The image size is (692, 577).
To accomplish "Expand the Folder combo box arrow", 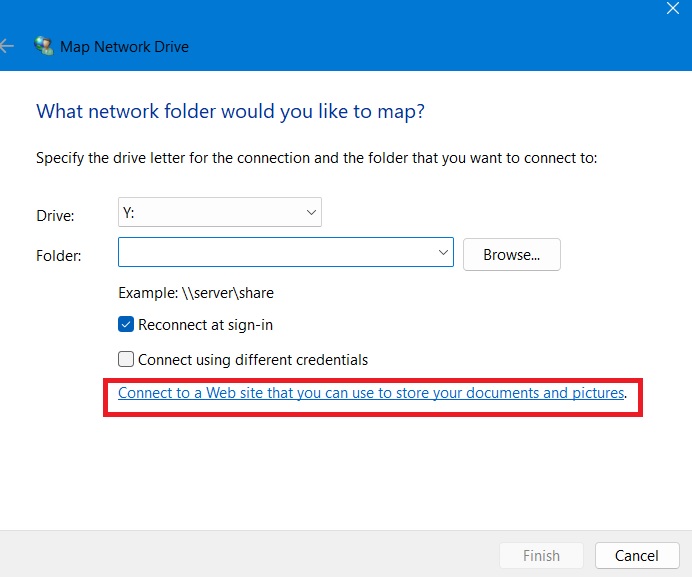I will point(443,253).
